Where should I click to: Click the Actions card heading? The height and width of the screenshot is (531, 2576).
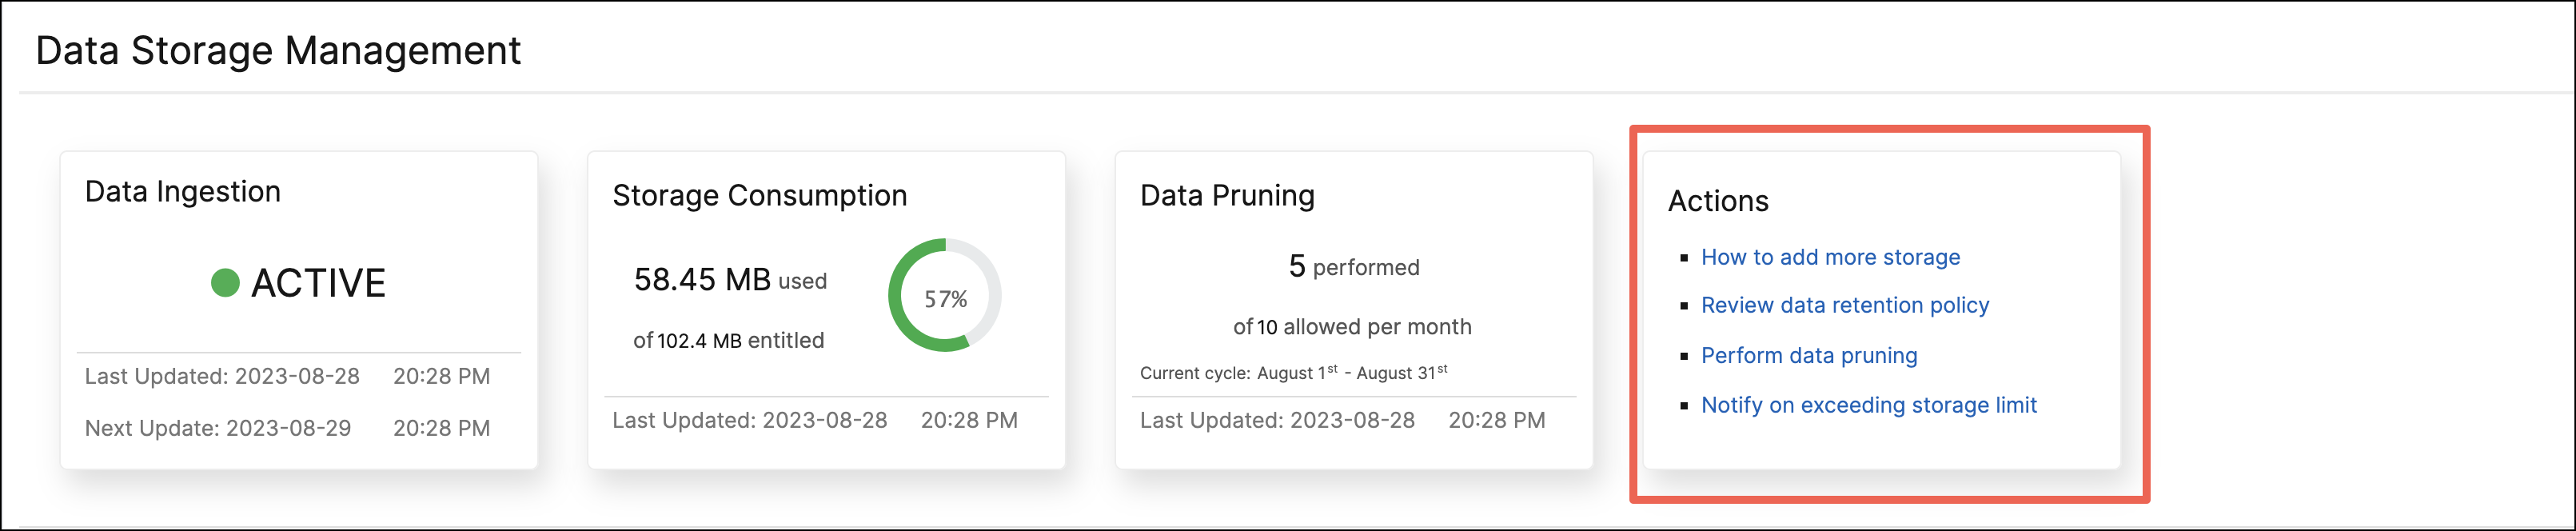point(1718,201)
